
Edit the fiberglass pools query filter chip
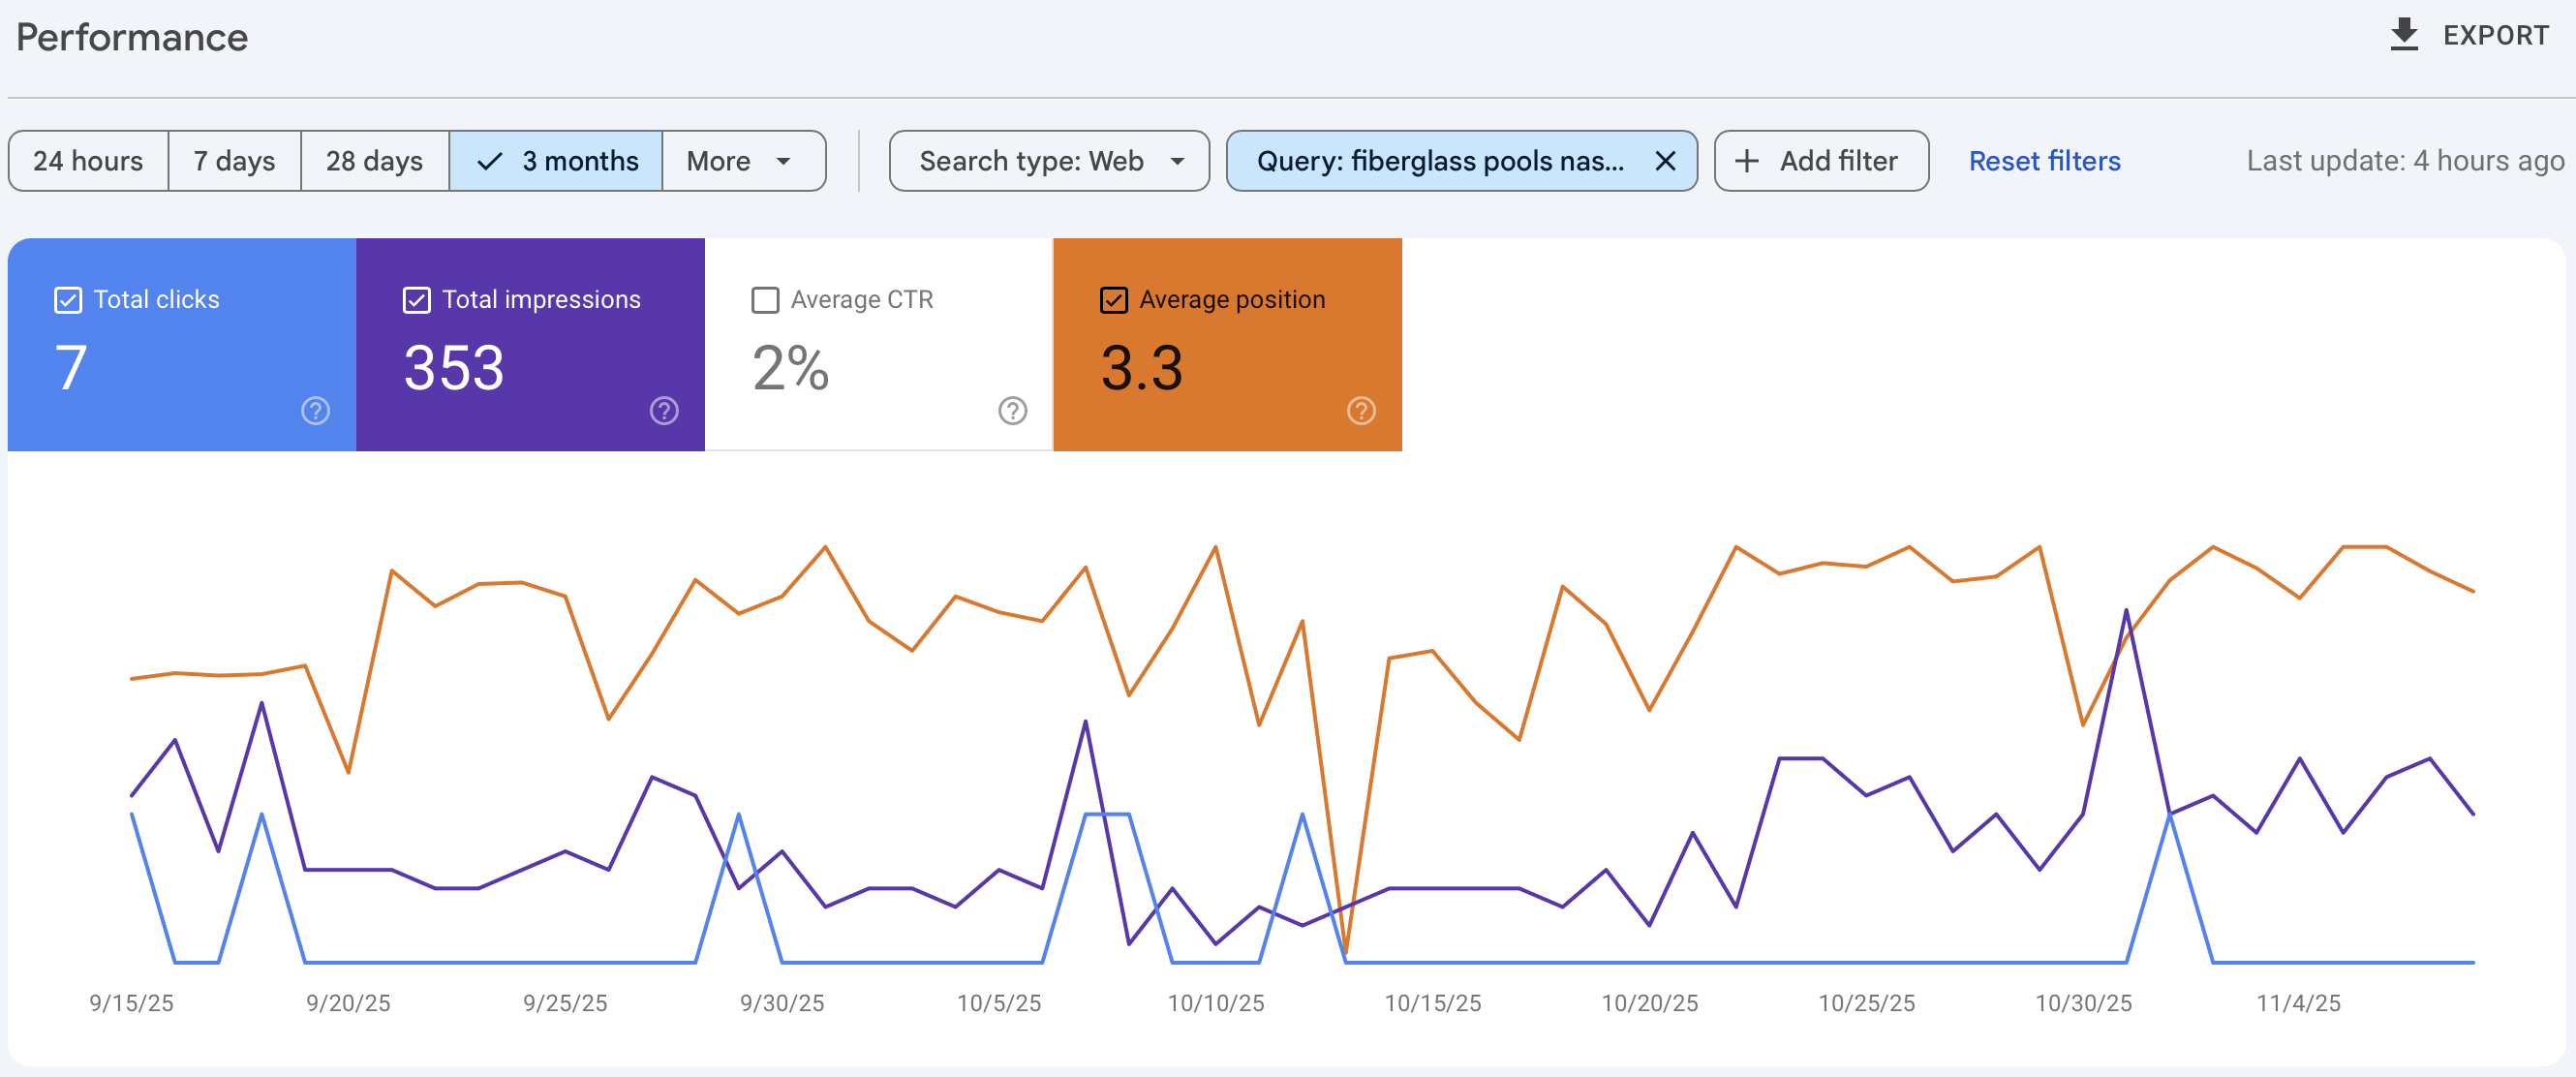click(x=1438, y=161)
